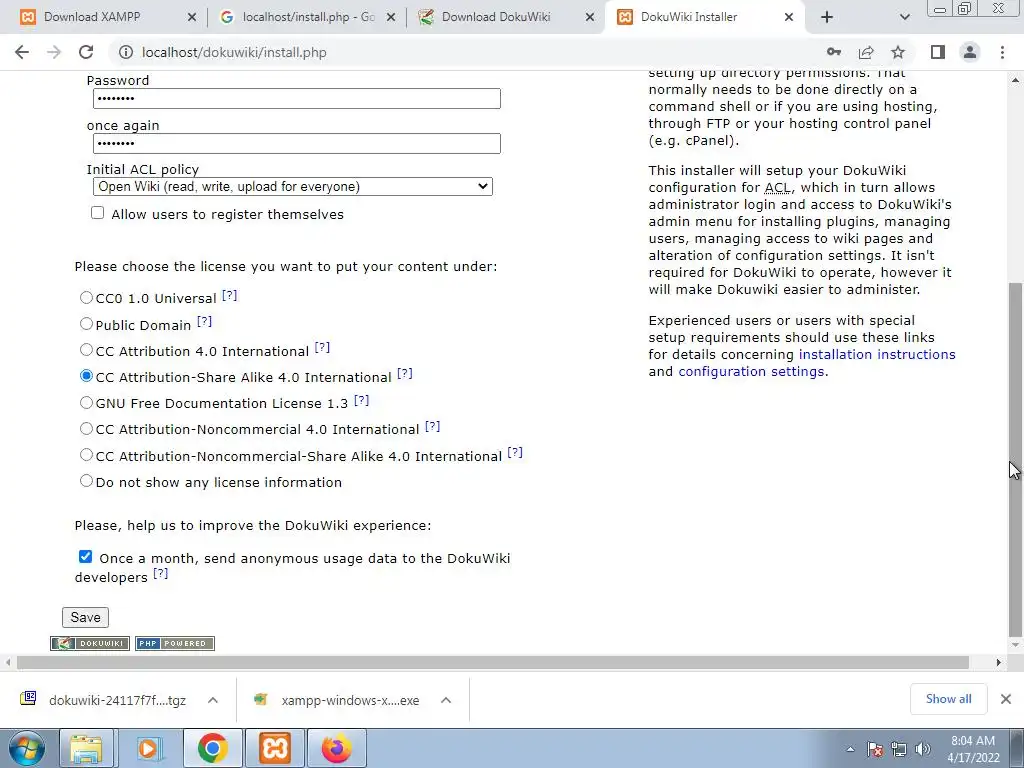Open Chrome side panel

pos(938,52)
